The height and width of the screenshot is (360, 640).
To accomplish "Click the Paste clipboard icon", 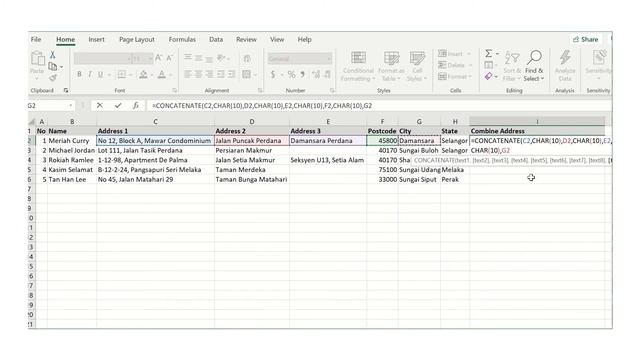I will point(38,58).
